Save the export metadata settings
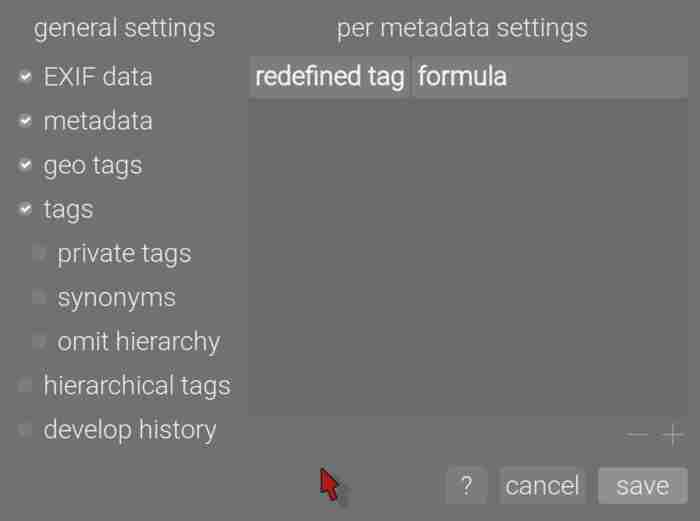Screen dimensions: 700x521 coord(642,486)
